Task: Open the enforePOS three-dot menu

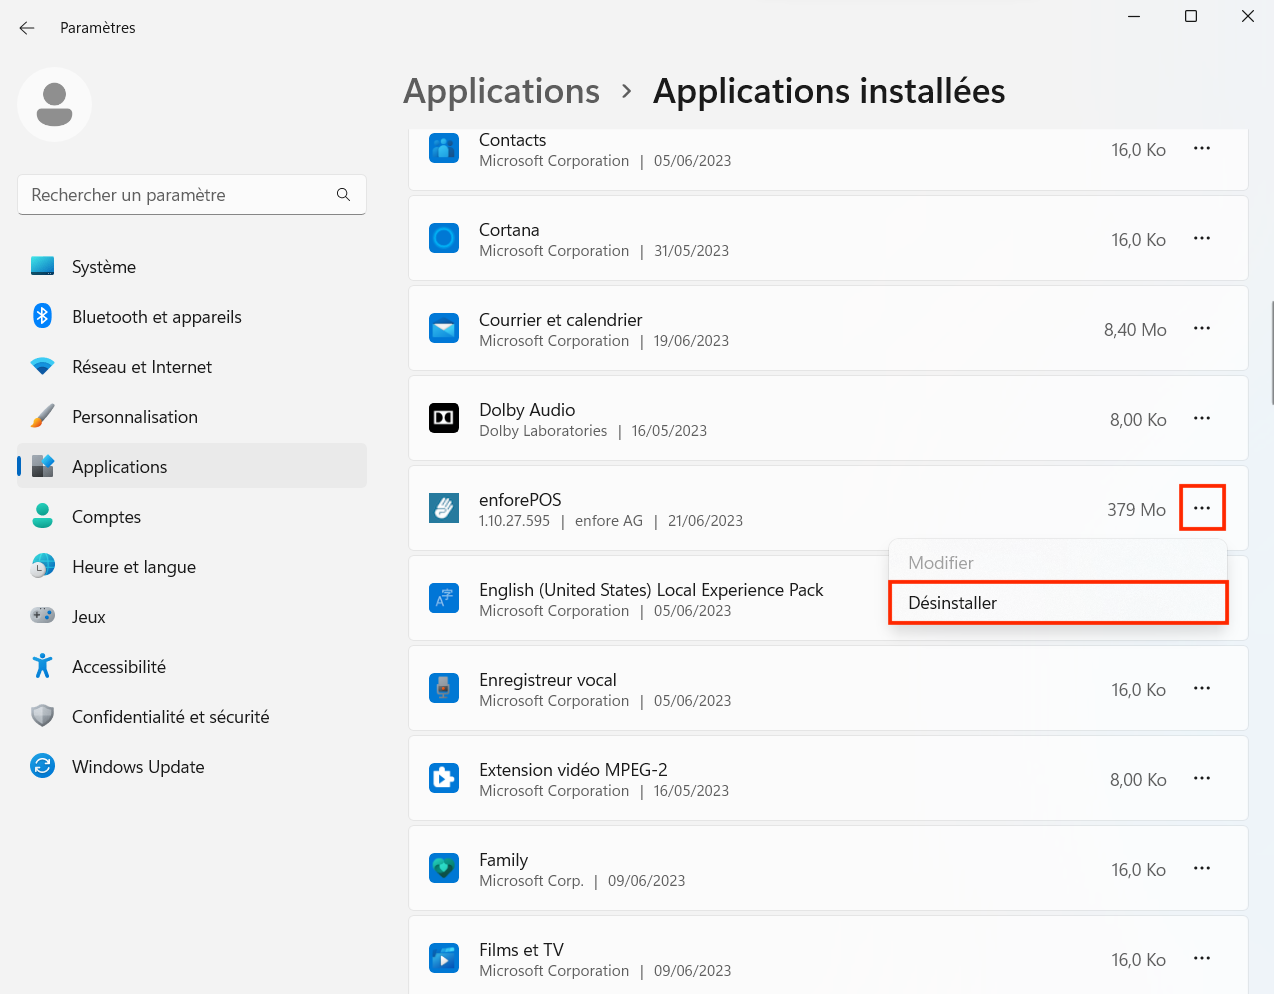Action: point(1202,508)
